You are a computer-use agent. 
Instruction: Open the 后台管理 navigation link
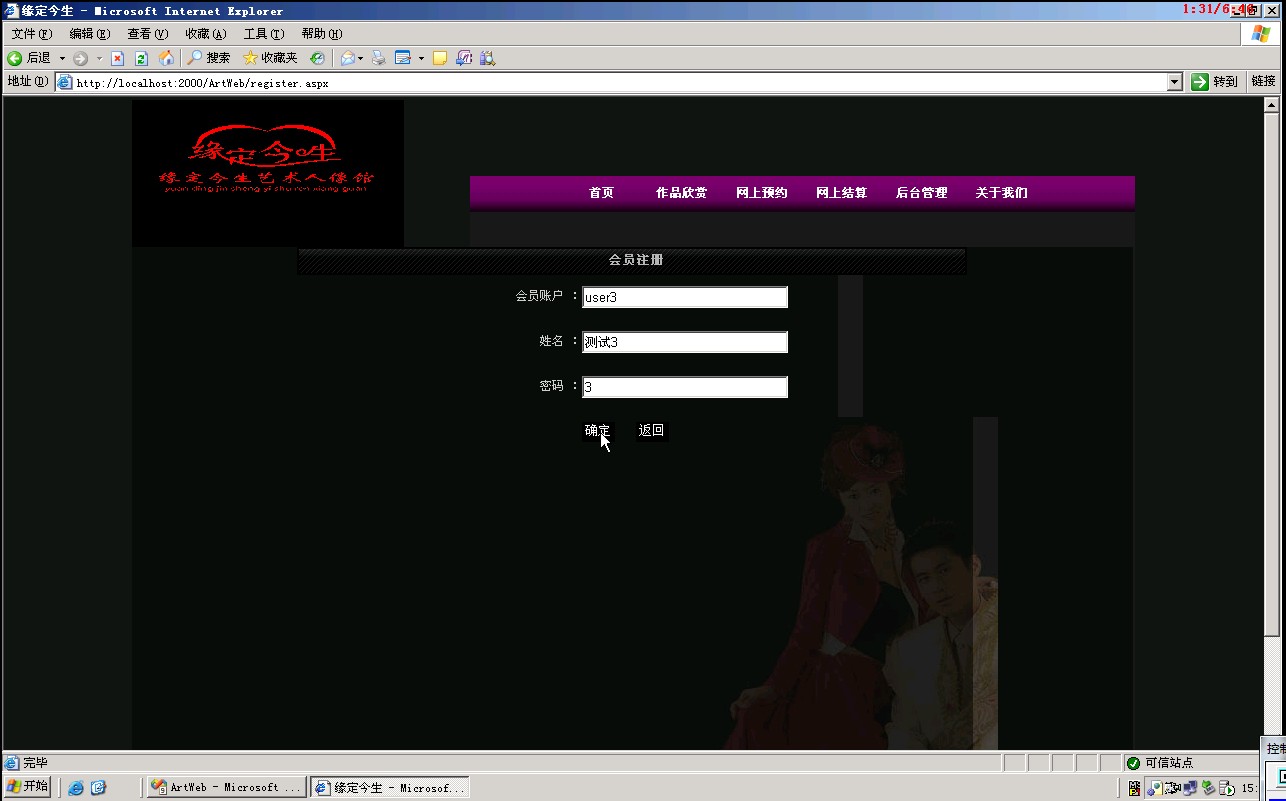(921, 193)
